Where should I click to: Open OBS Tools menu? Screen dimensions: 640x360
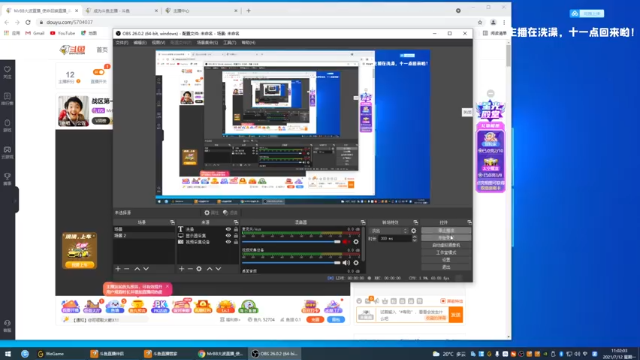click(x=229, y=42)
